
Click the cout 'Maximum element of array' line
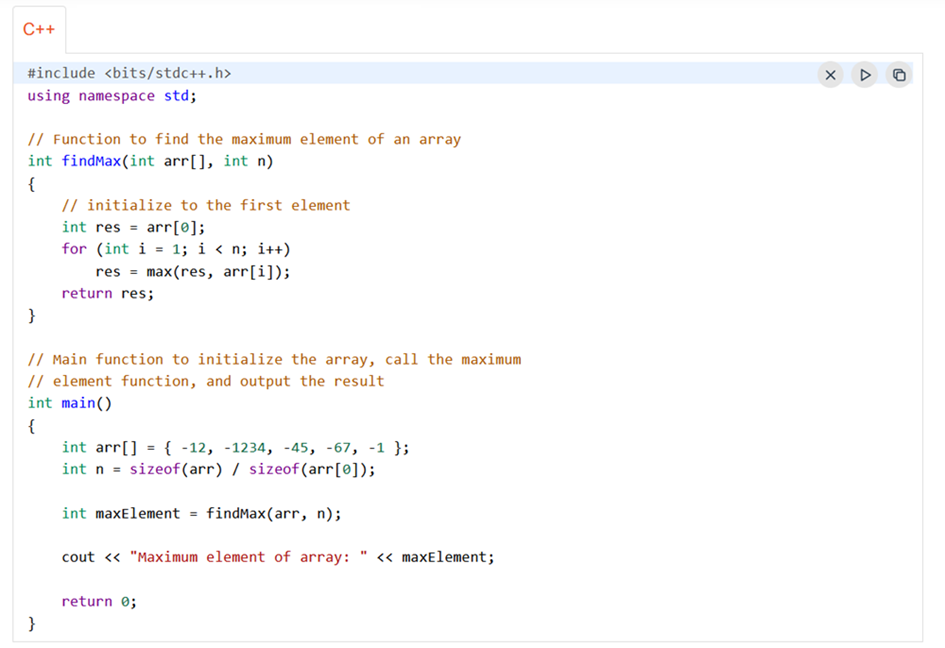pyautogui.click(x=278, y=557)
